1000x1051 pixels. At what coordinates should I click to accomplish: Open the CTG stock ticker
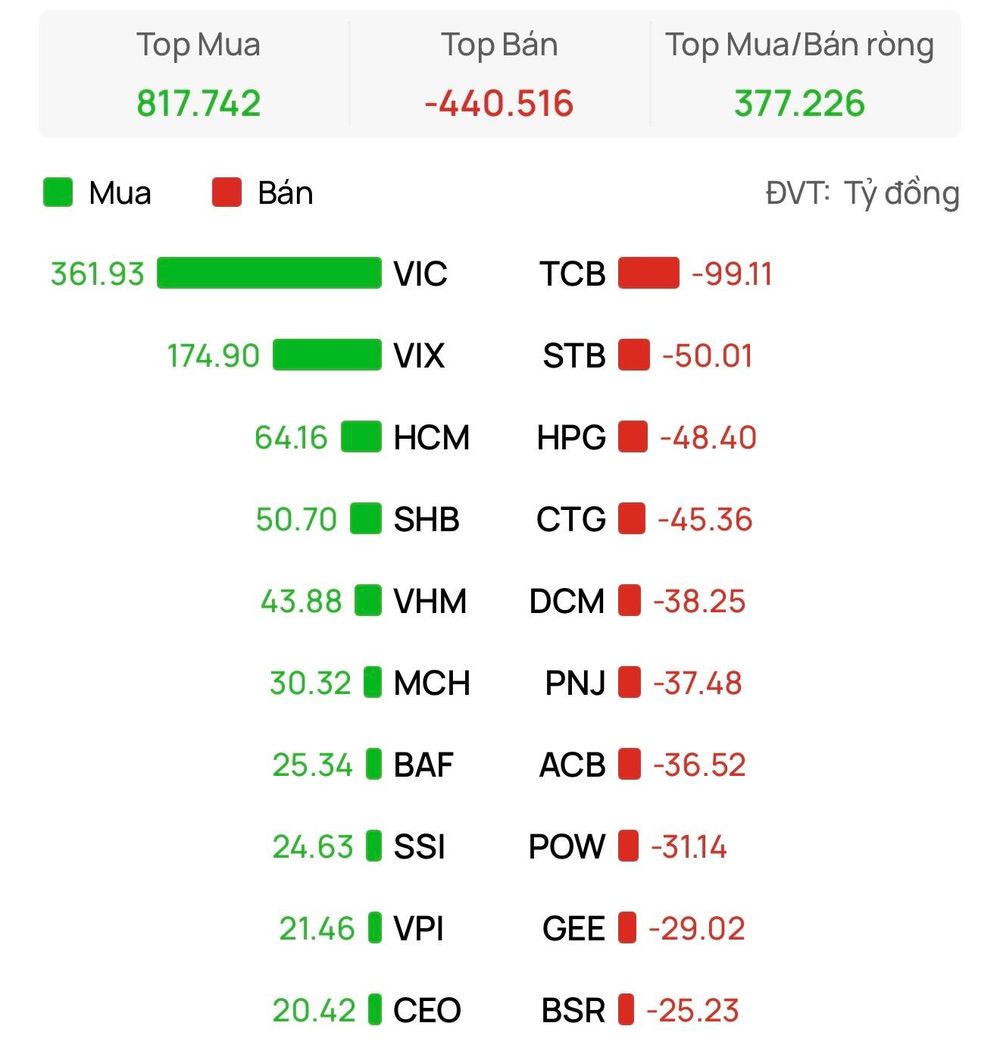[570, 519]
